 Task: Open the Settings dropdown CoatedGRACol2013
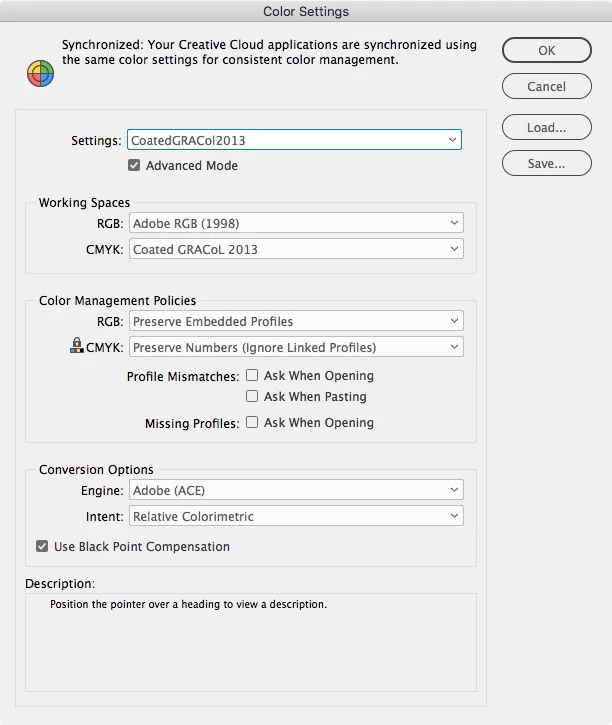coord(294,140)
